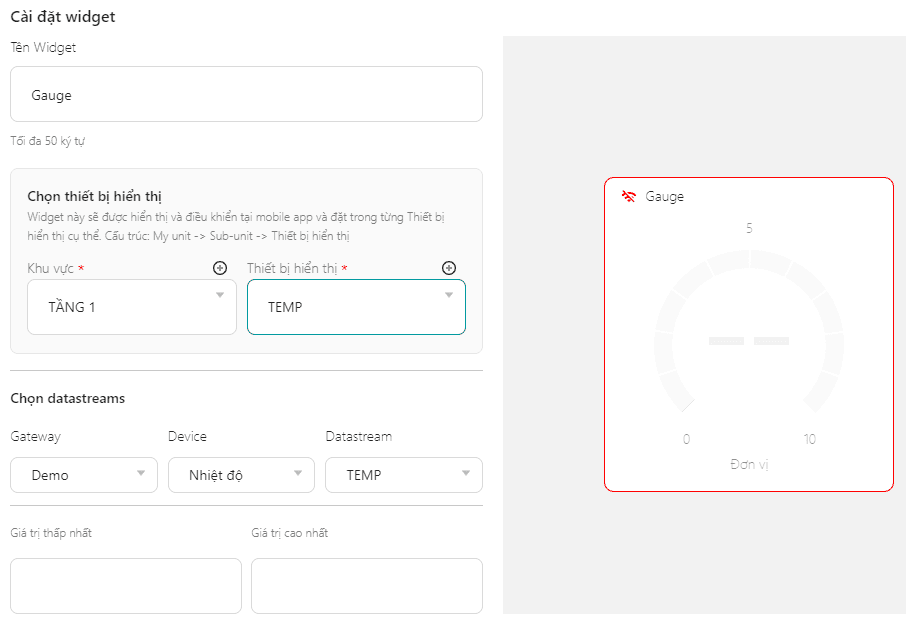Click the midpoint label 5 above gauge
Viewport: 906px width, 620px height.
click(749, 229)
